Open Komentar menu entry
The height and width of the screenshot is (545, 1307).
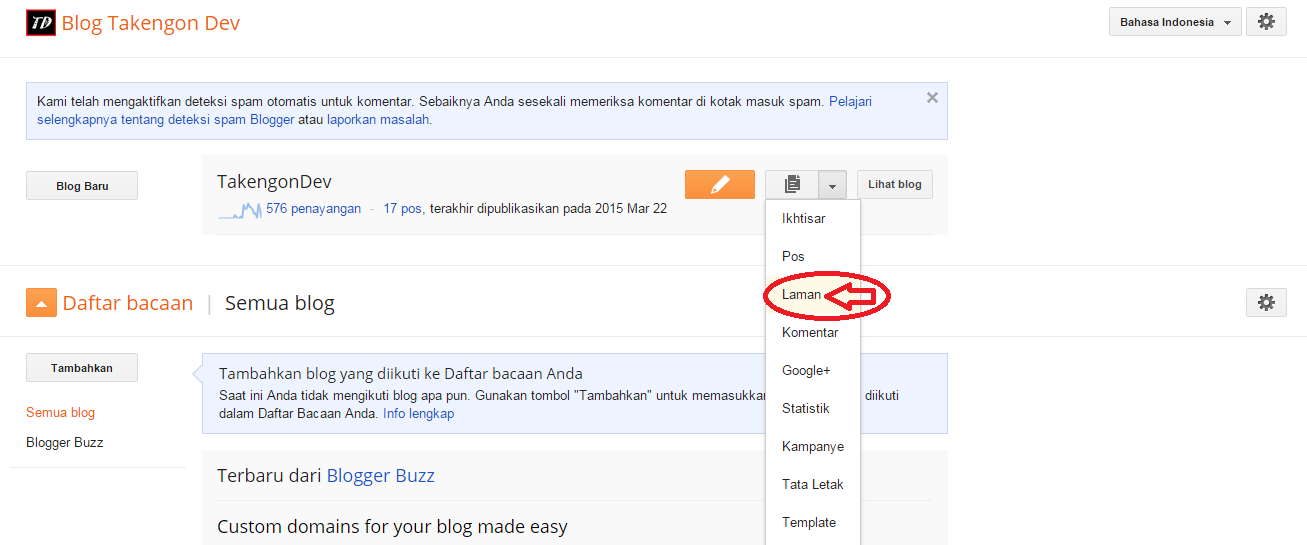812,332
